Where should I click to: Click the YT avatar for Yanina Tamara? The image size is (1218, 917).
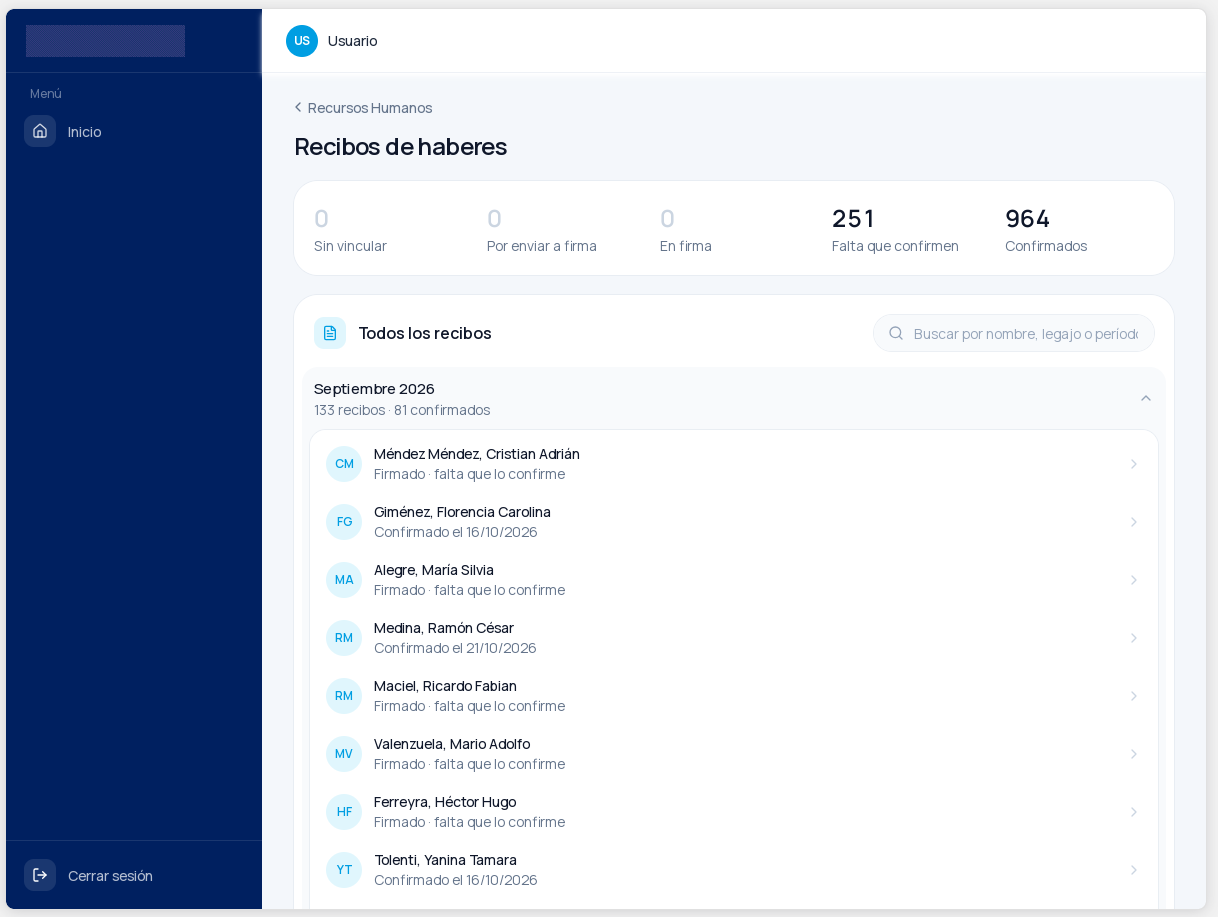point(344,870)
